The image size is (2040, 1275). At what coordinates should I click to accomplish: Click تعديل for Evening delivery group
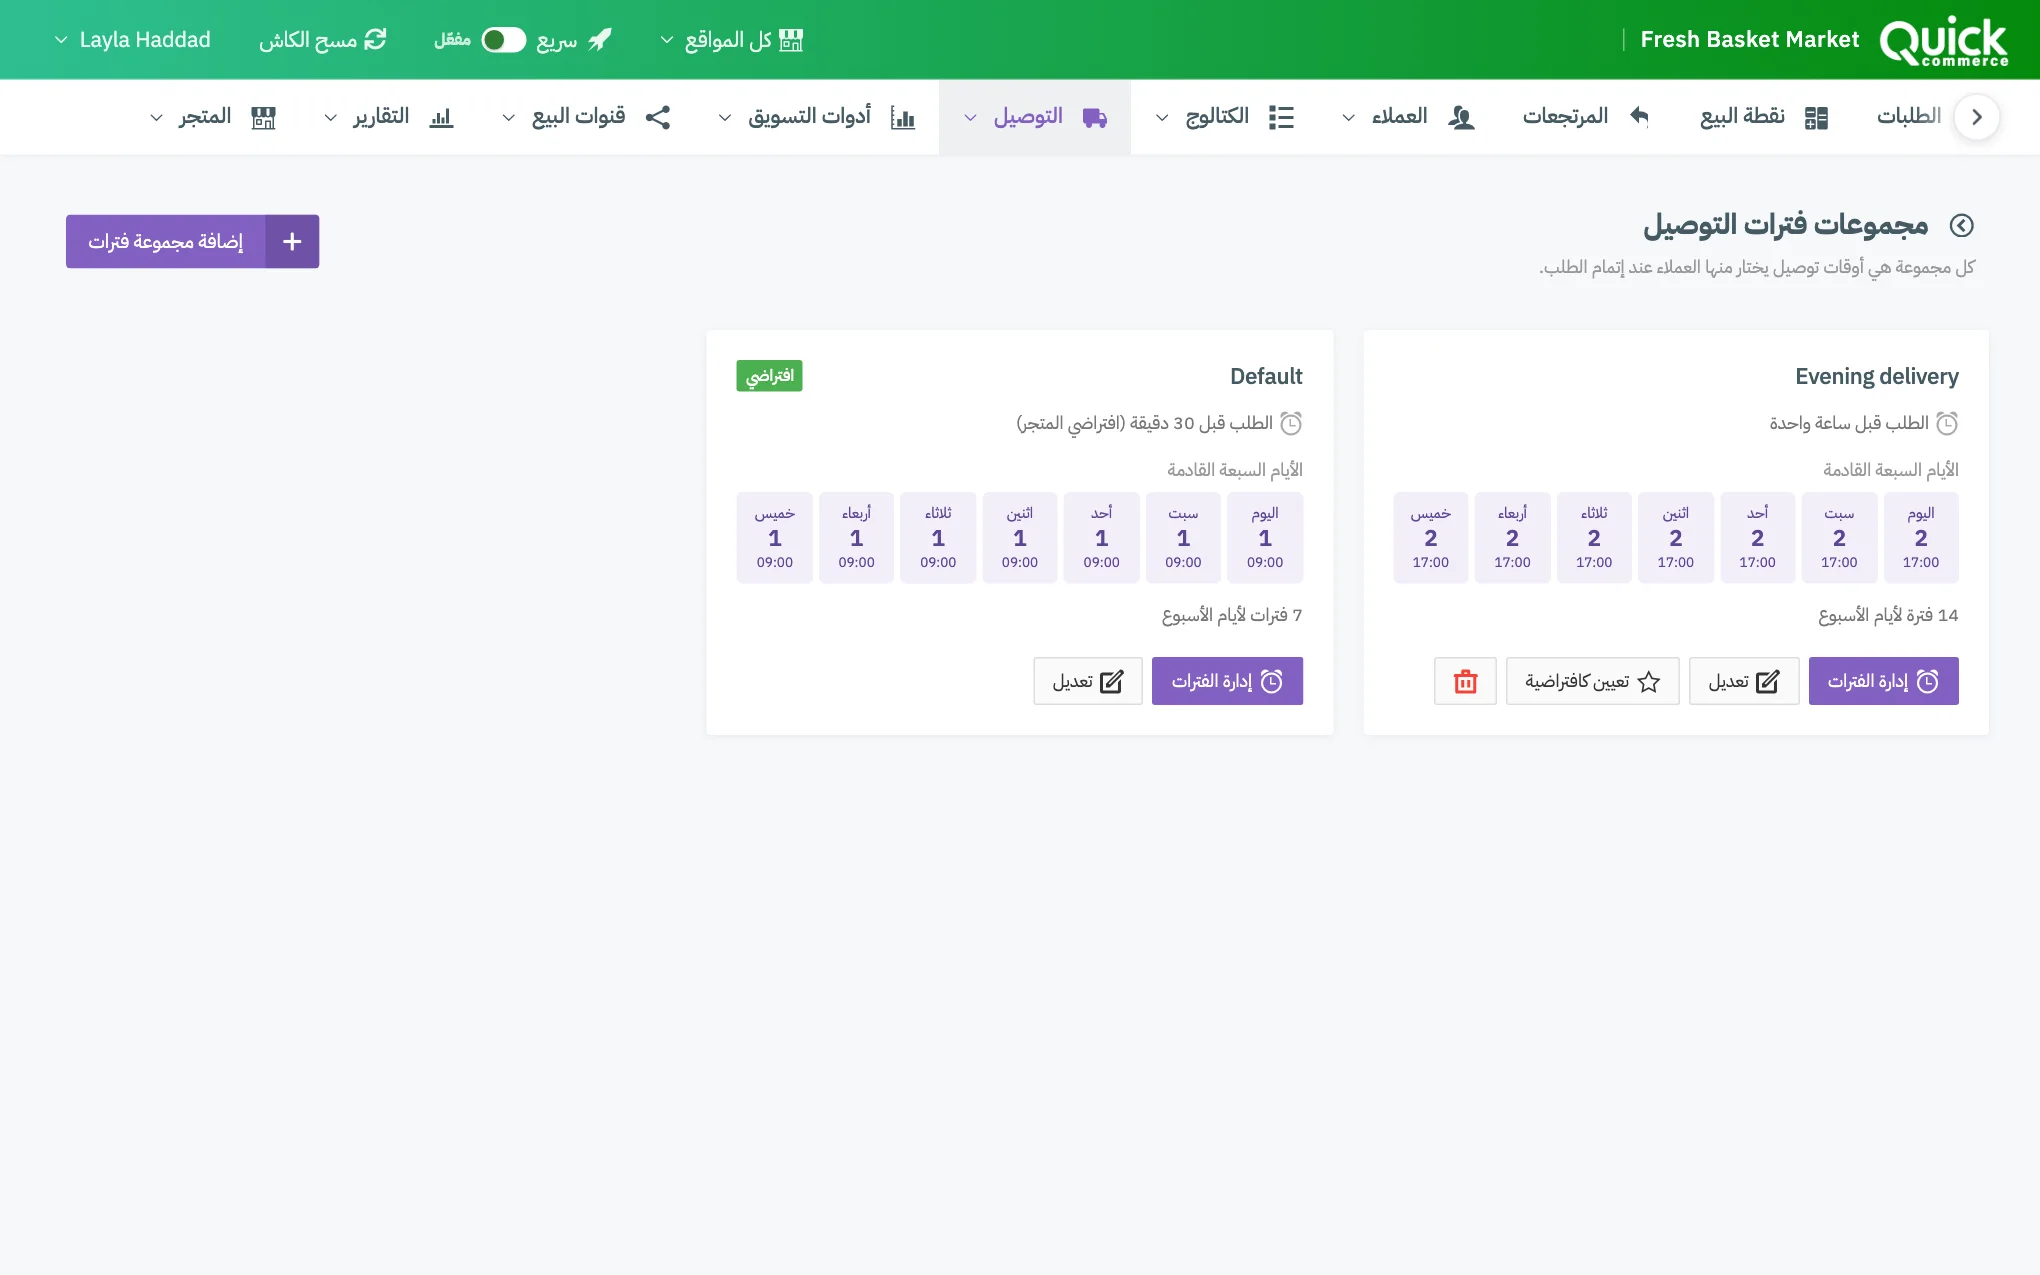click(1744, 681)
